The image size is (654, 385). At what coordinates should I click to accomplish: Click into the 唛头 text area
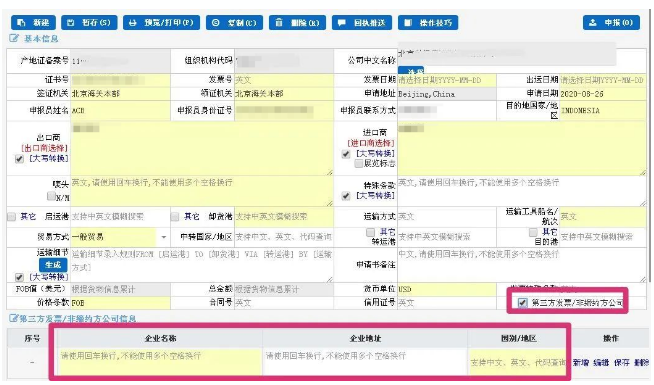pos(202,191)
